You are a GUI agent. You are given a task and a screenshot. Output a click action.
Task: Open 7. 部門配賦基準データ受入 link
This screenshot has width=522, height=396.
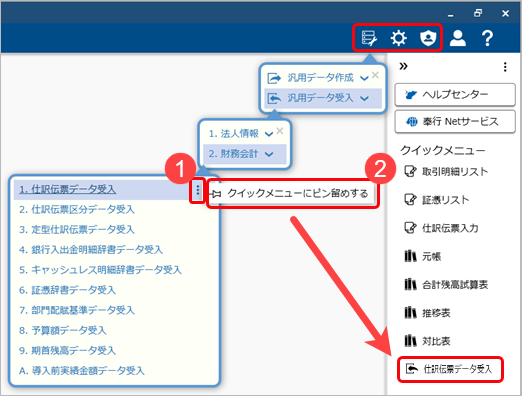click(77, 310)
